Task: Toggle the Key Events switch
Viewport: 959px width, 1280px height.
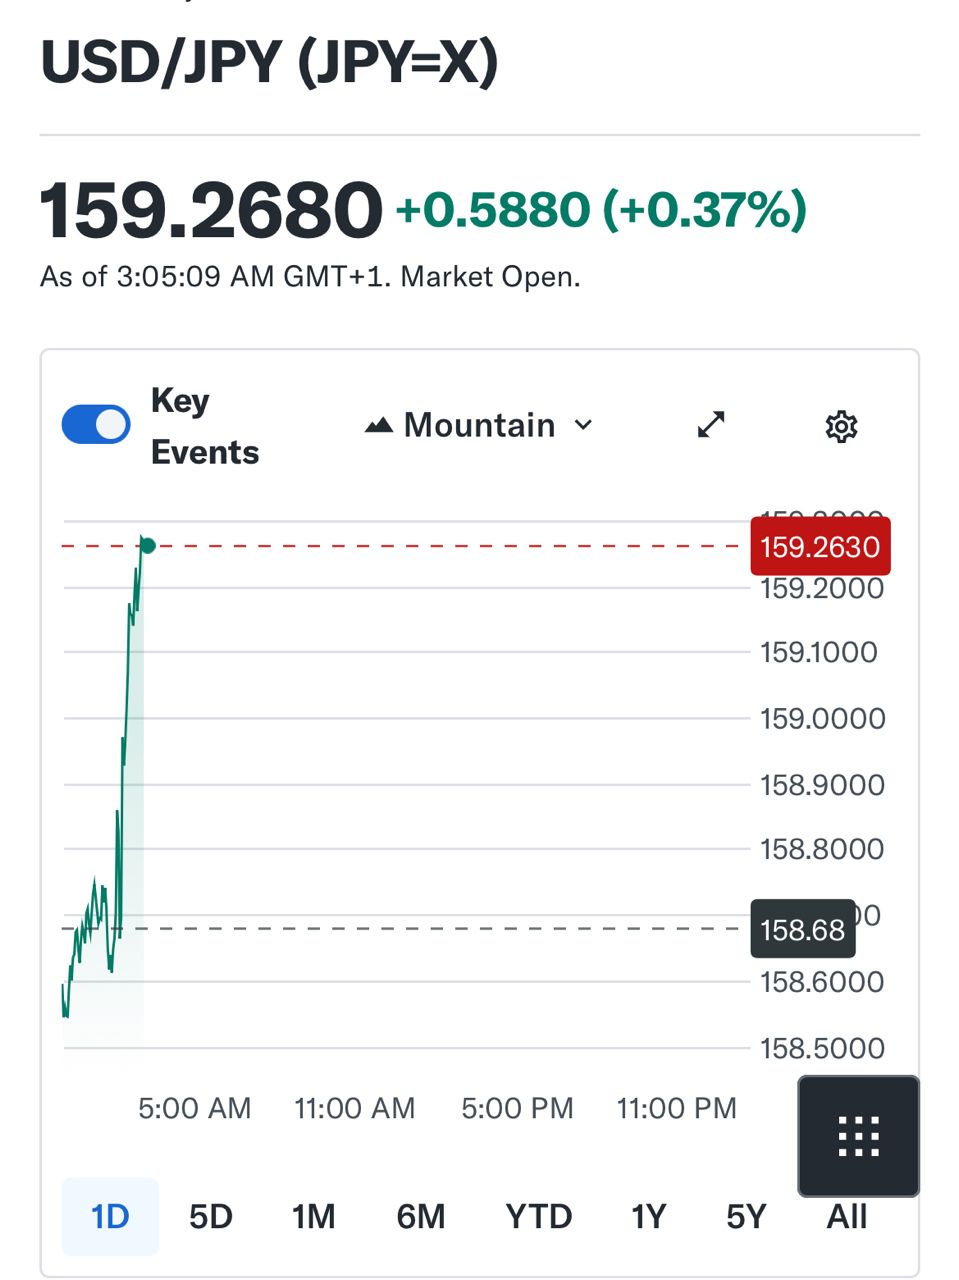Action: coord(96,425)
